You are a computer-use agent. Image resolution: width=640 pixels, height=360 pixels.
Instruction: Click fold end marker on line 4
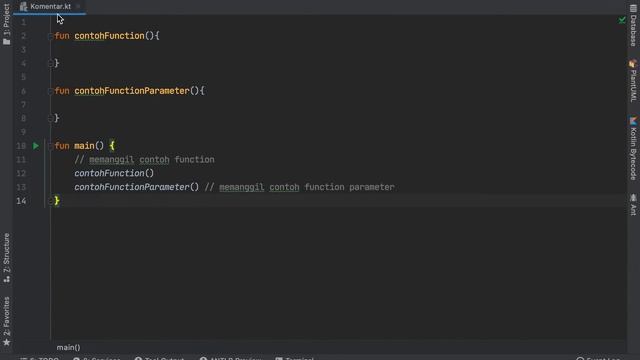pos(50,63)
